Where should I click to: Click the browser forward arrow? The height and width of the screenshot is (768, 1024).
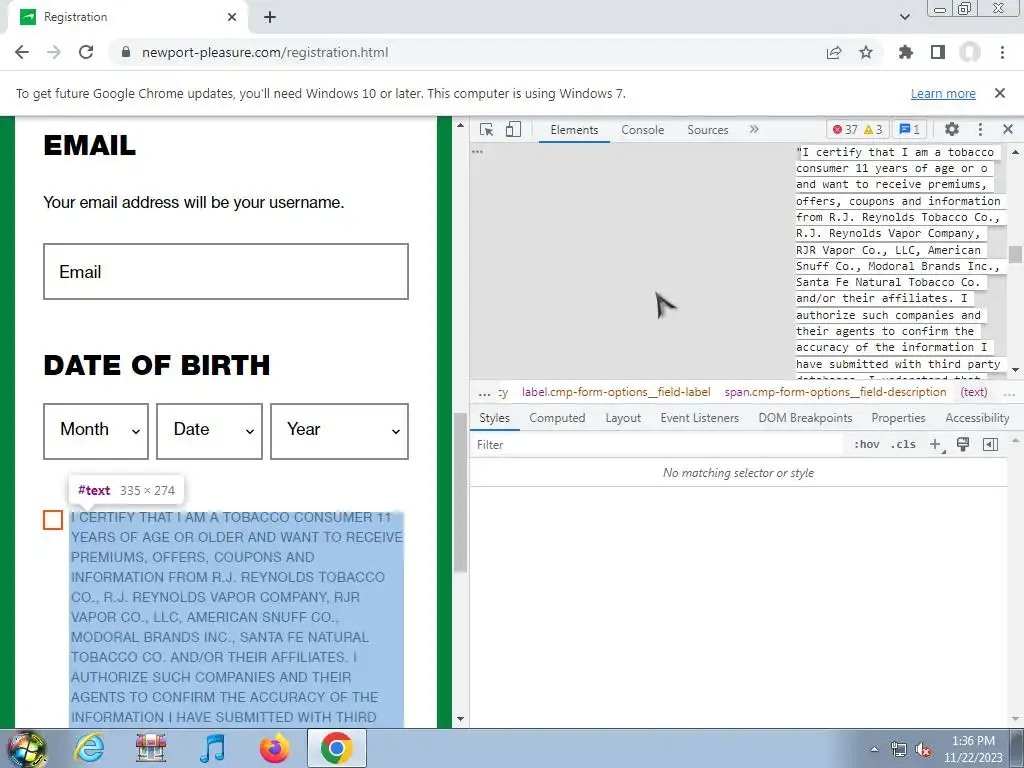point(54,52)
